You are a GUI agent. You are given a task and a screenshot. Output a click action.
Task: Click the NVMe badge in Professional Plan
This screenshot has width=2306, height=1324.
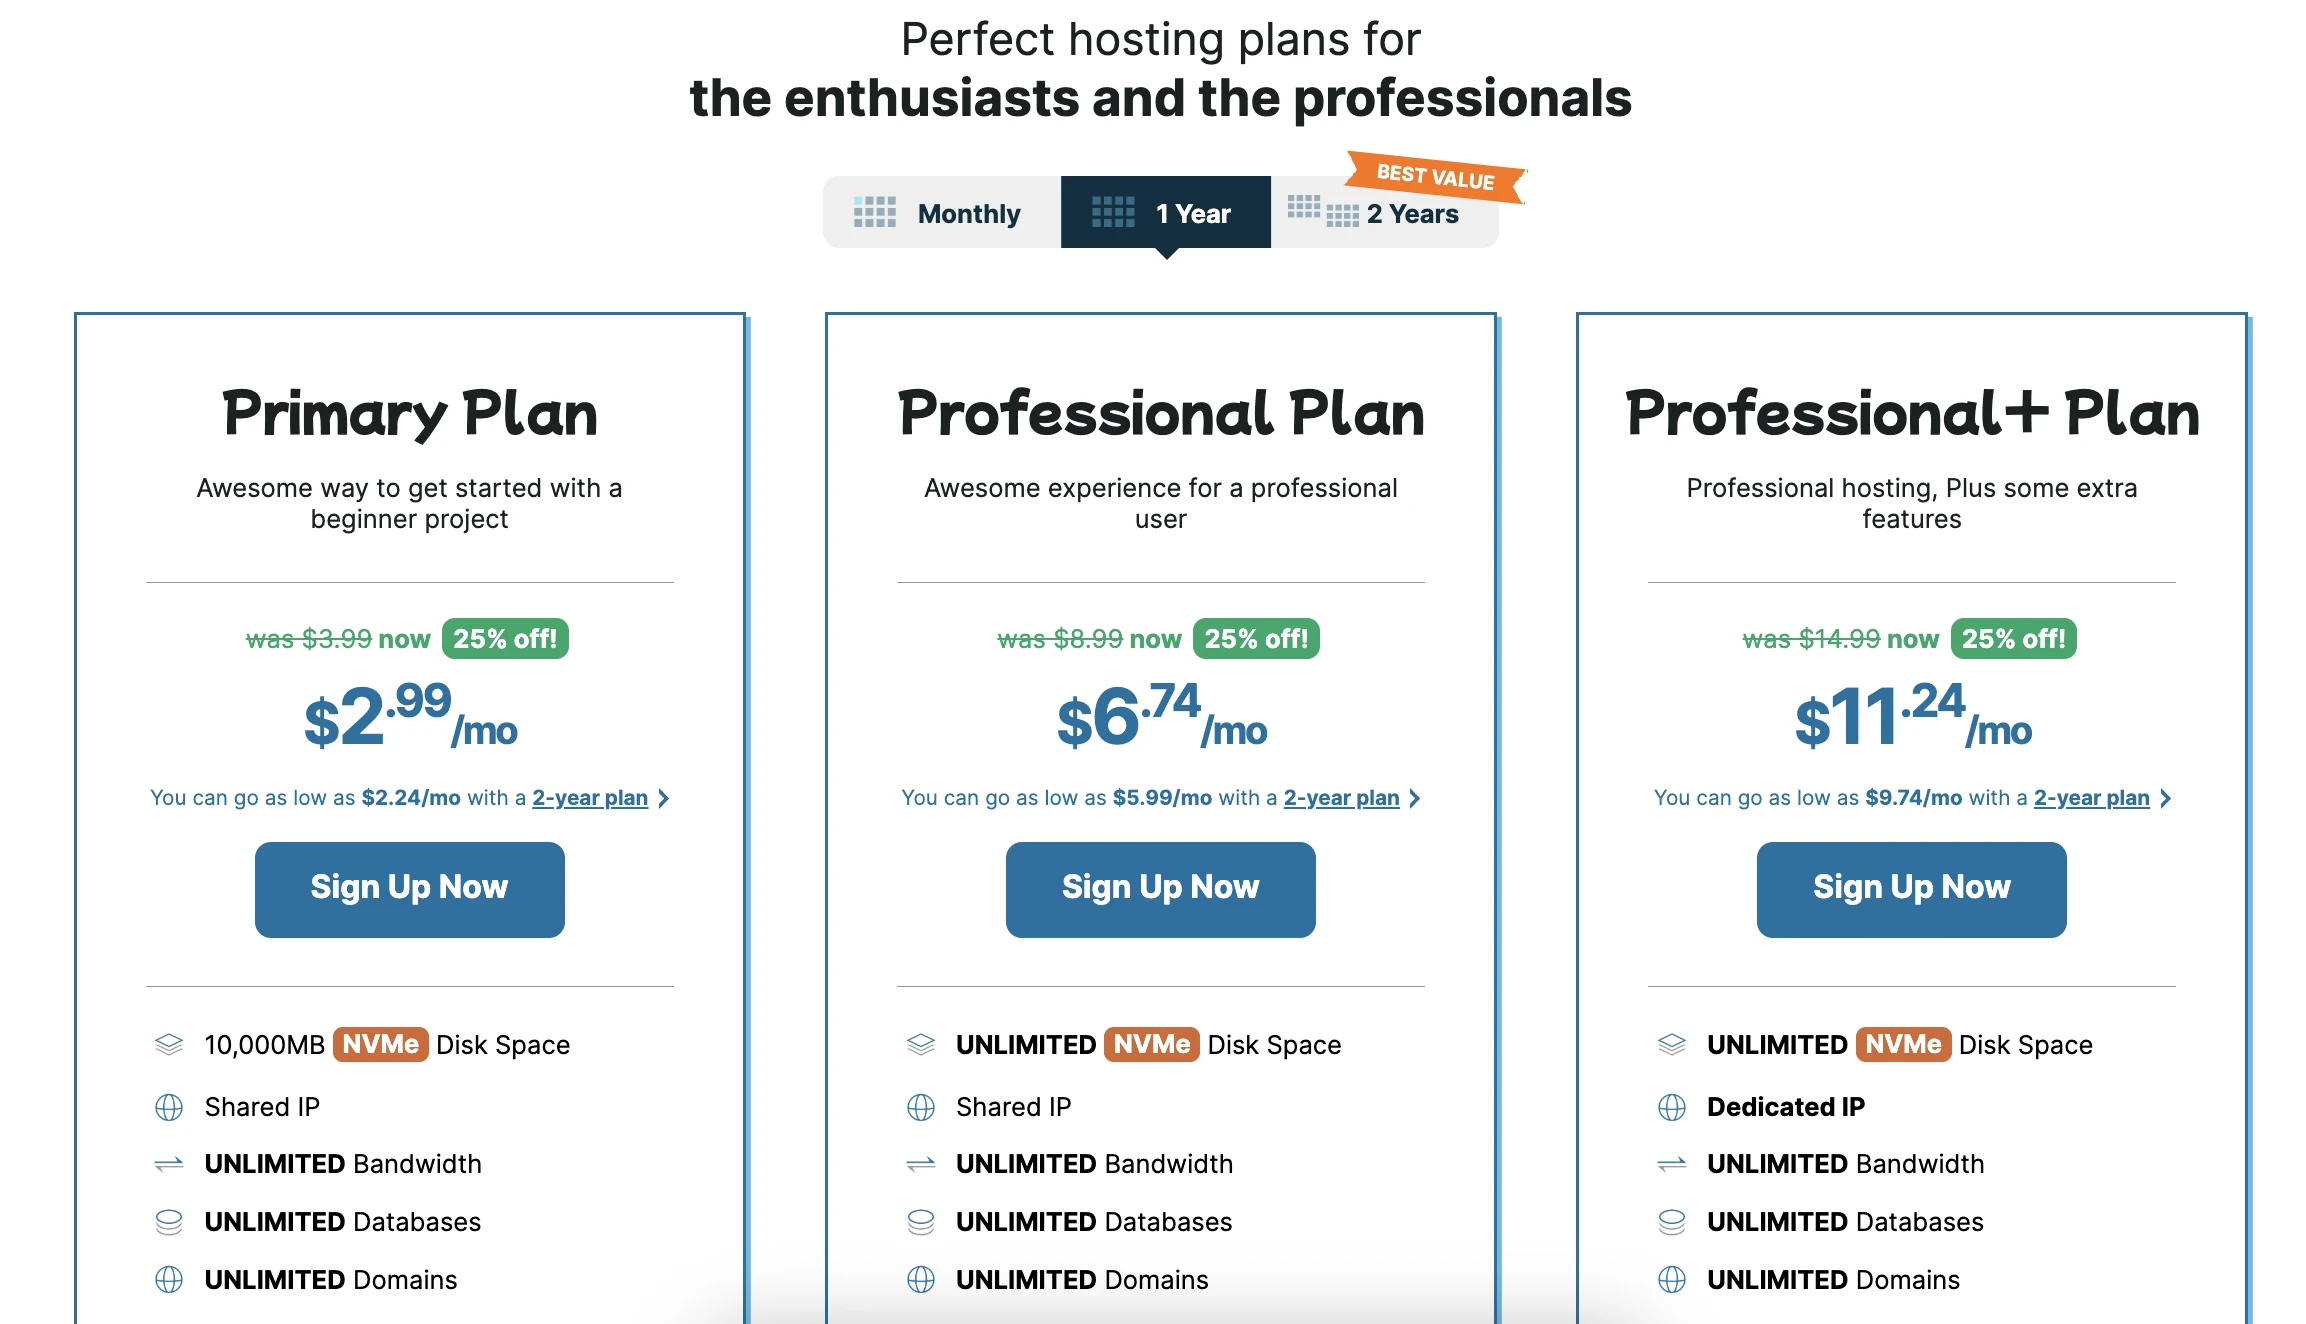1151,1044
